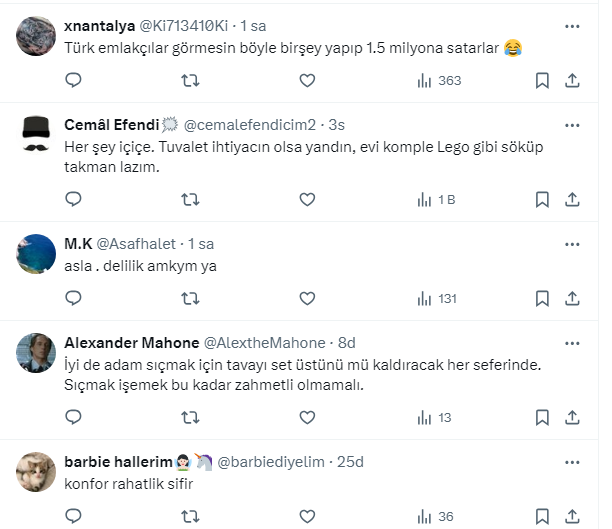Open the 8d timestamp on Mahone's tweet
This screenshot has width=612, height=529.
point(346,342)
